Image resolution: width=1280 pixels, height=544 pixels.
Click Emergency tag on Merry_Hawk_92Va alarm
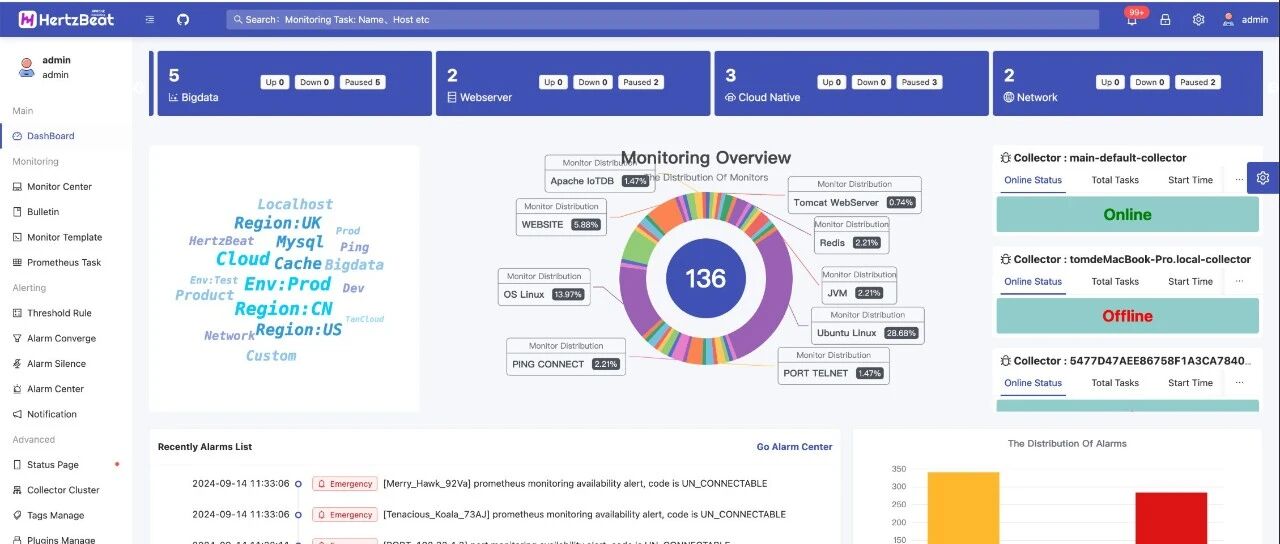coord(345,484)
